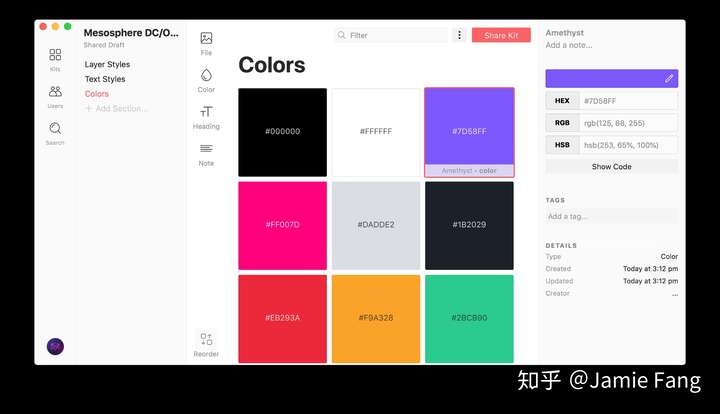Open the Users panel icon
720x414 pixels.
[x=55, y=91]
